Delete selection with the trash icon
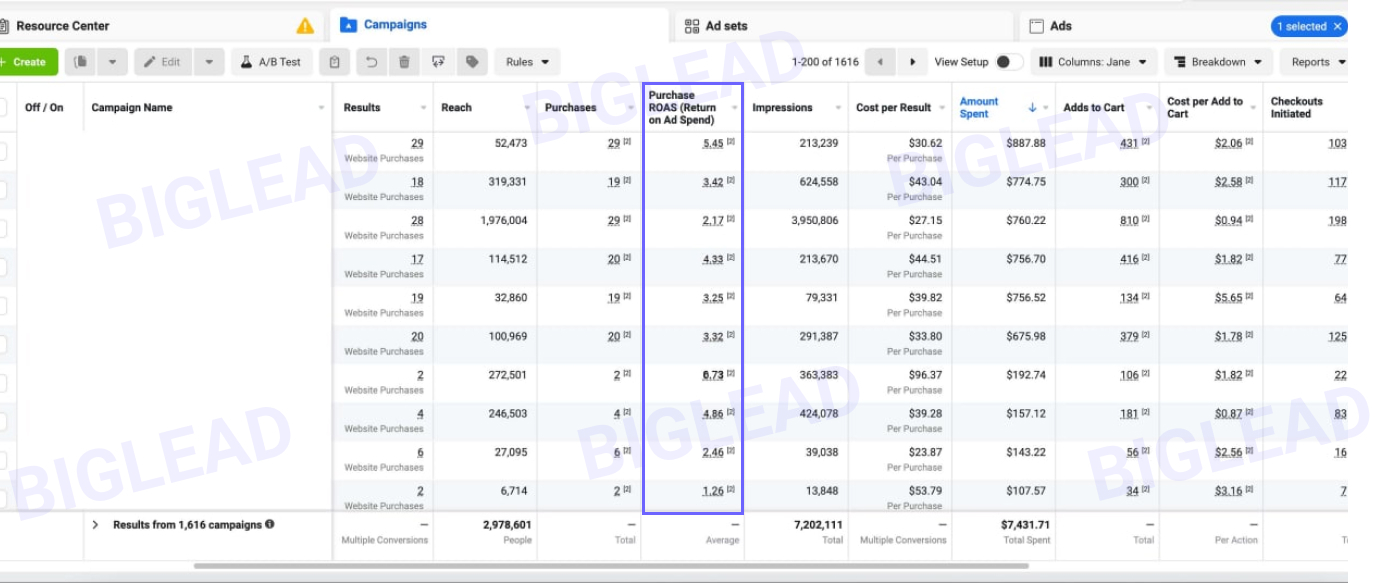This screenshot has height=583, width=1400. 404,62
